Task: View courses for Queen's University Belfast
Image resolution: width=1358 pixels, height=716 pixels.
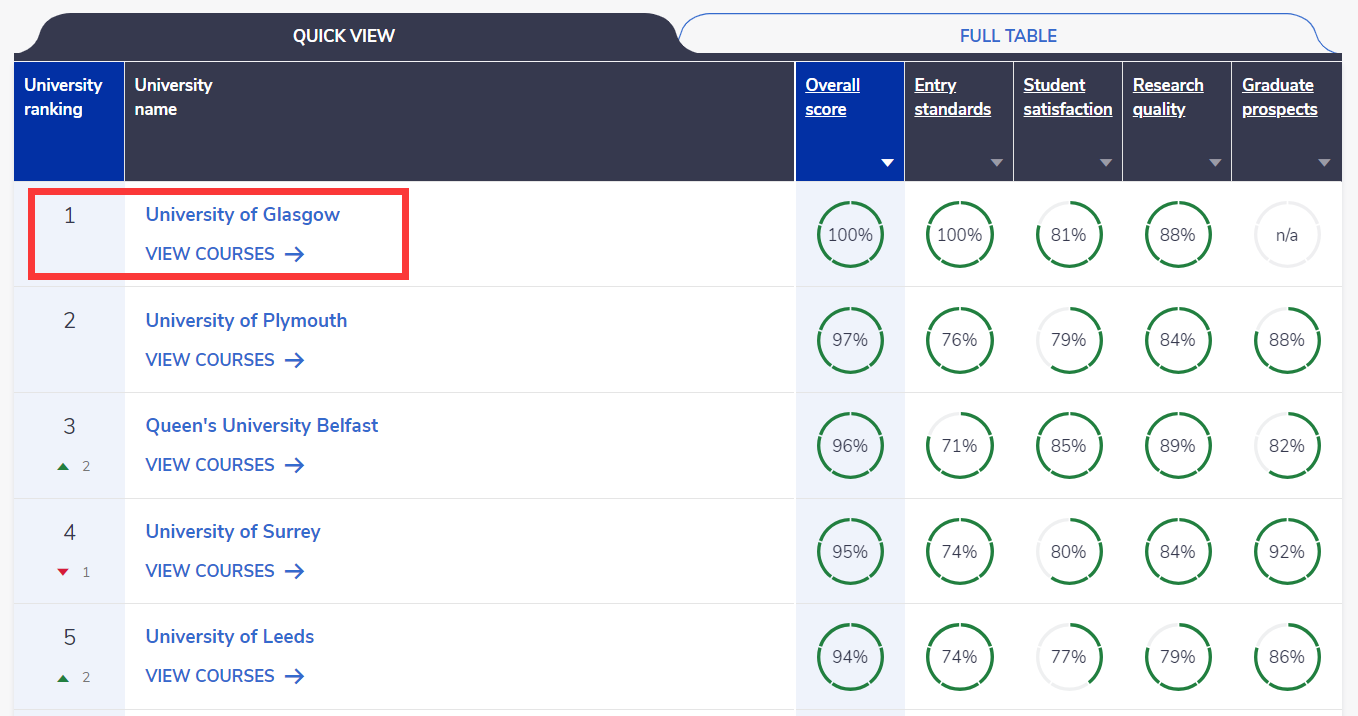Action: click(225, 465)
